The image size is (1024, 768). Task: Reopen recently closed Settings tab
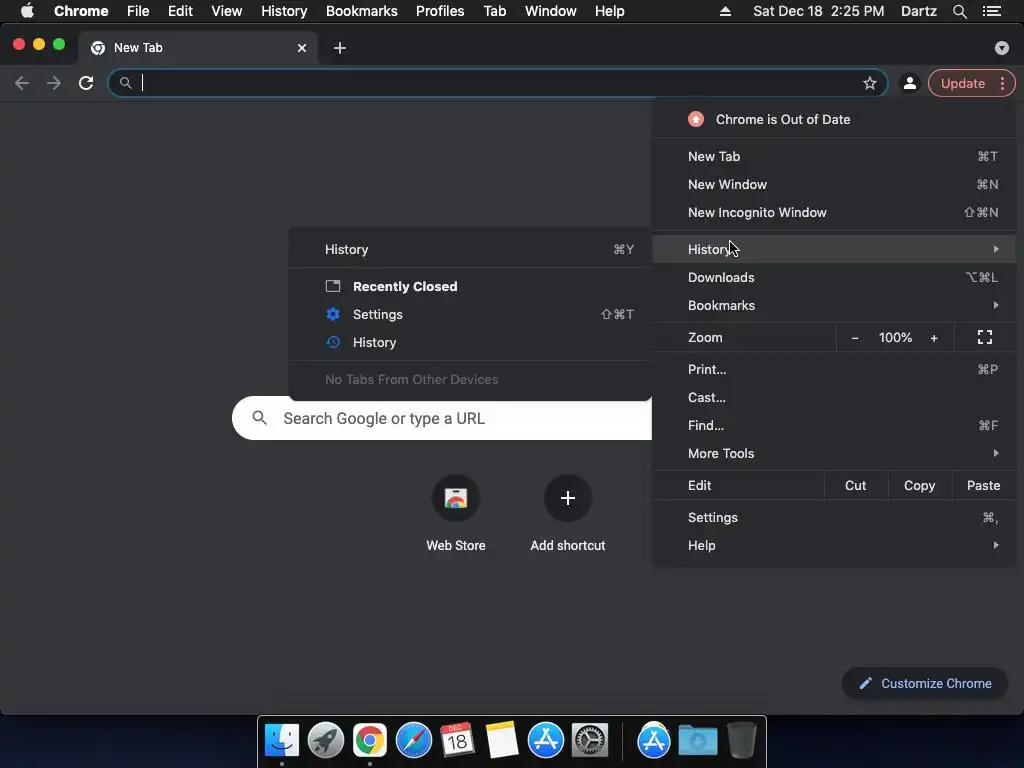coord(470,314)
